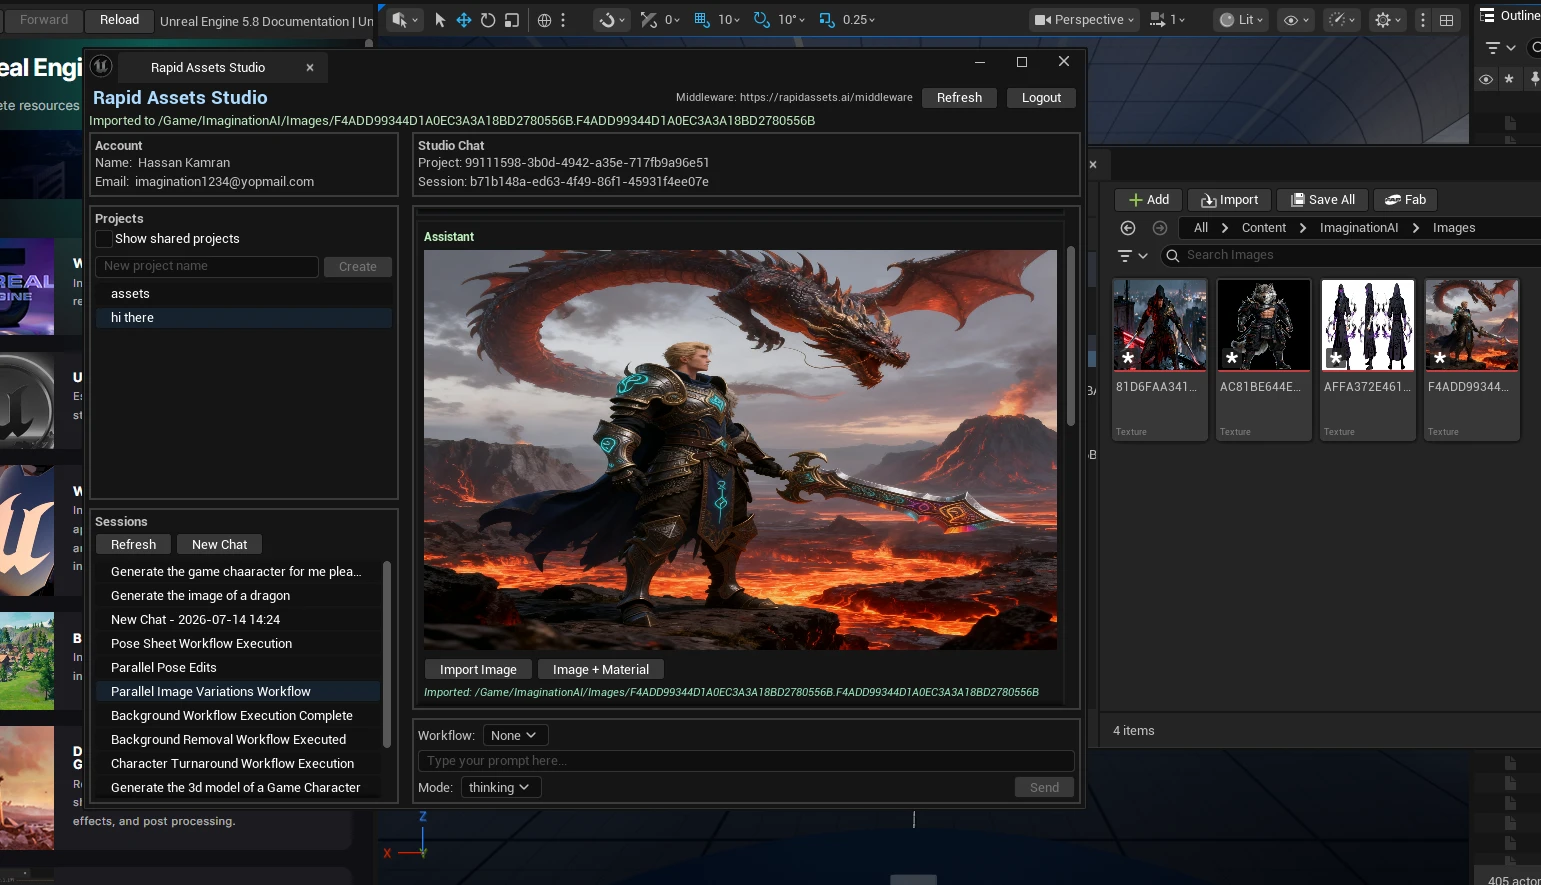
Task: Open viewport Show flags eye menu
Action: pyautogui.click(x=1296, y=20)
